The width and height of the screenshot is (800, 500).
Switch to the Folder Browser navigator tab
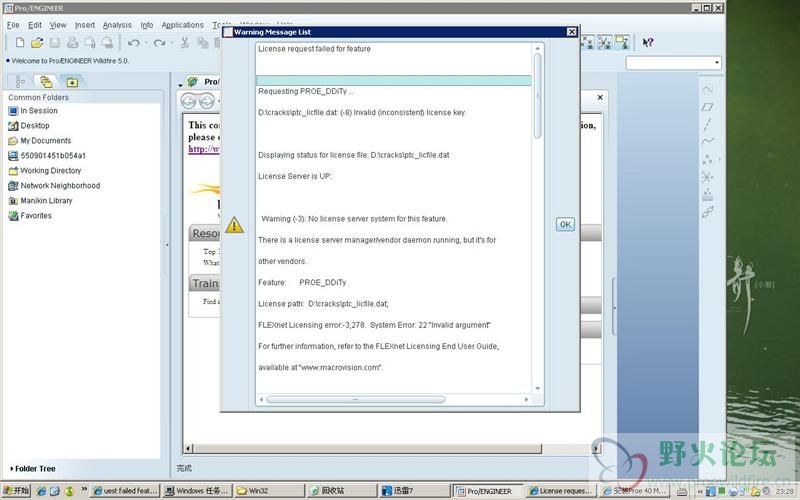click(46, 82)
